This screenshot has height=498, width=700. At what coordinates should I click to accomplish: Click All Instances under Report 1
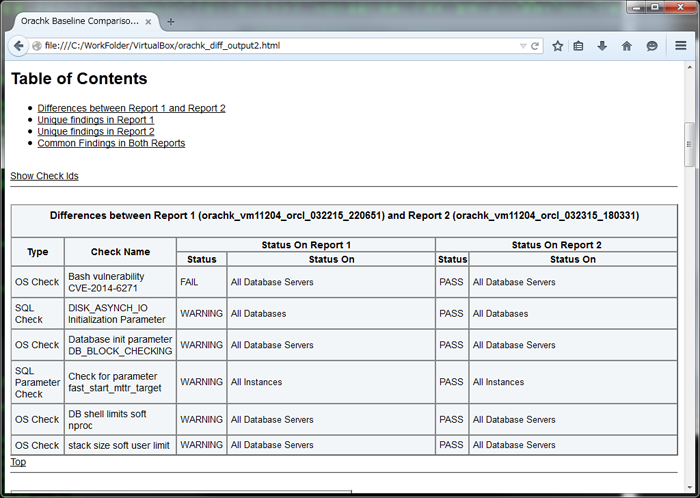click(256, 382)
